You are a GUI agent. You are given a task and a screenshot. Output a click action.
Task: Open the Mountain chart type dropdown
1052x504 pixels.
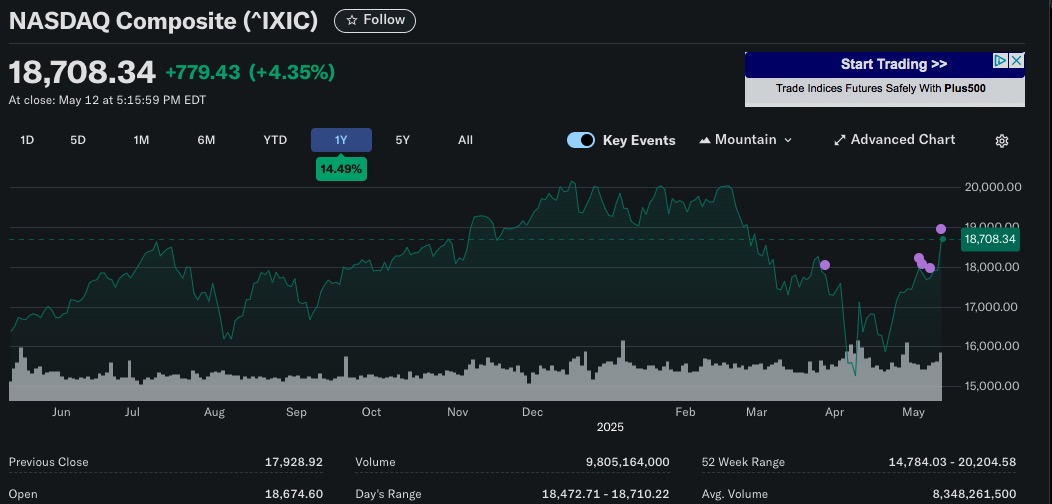(745, 140)
